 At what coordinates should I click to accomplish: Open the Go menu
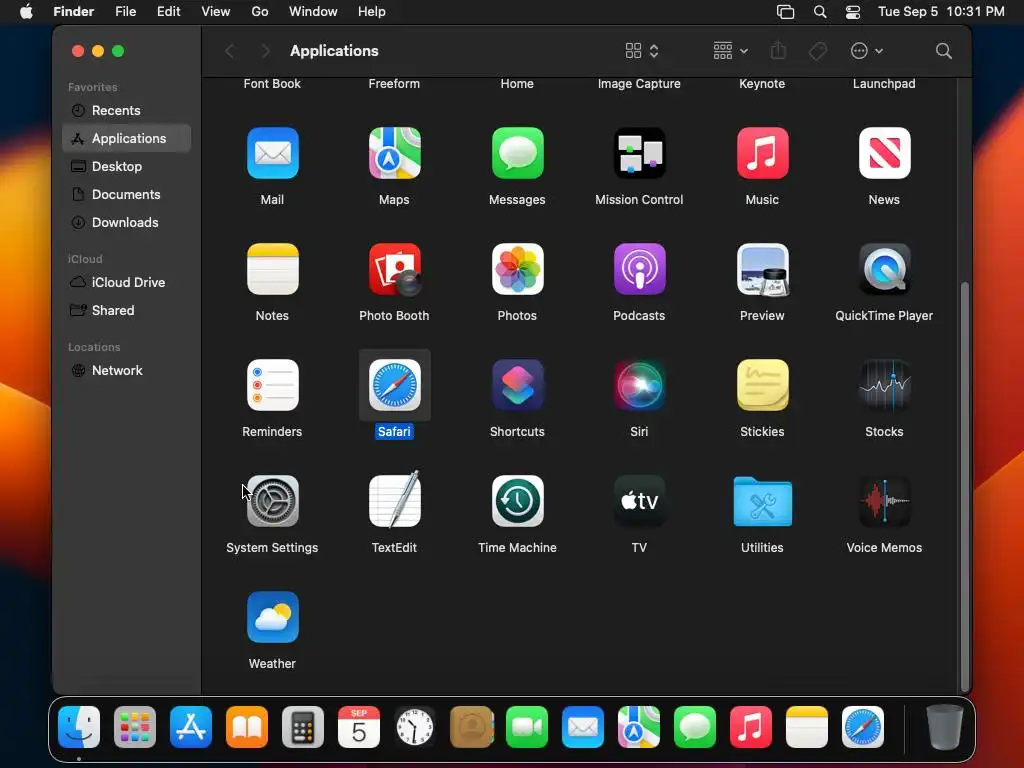260,12
